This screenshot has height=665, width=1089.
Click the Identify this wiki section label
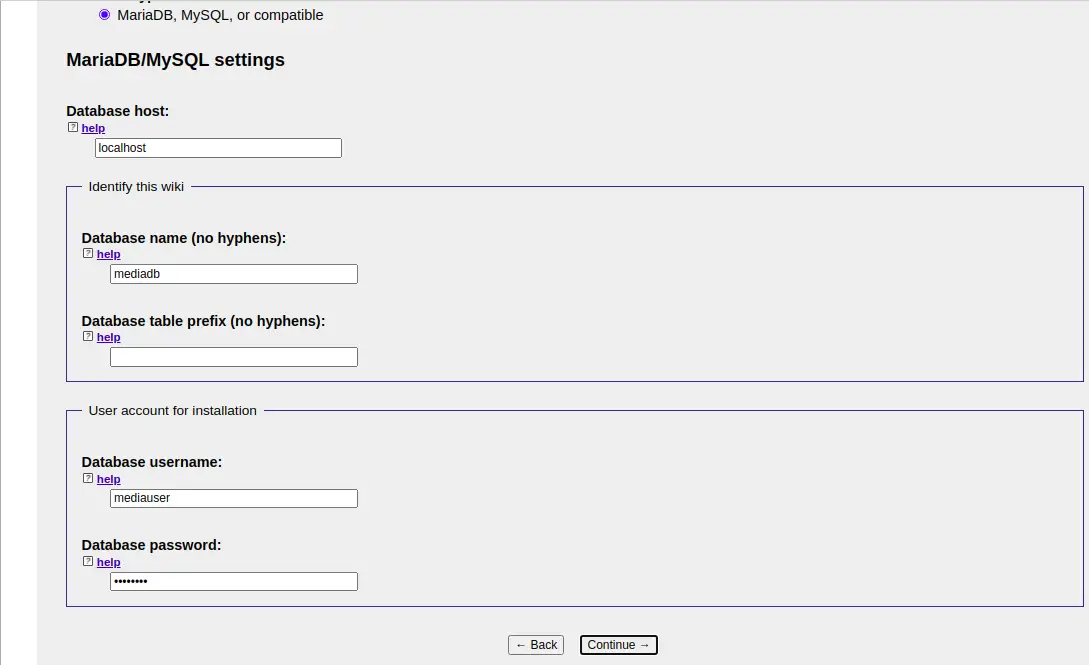[x=136, y=186]
